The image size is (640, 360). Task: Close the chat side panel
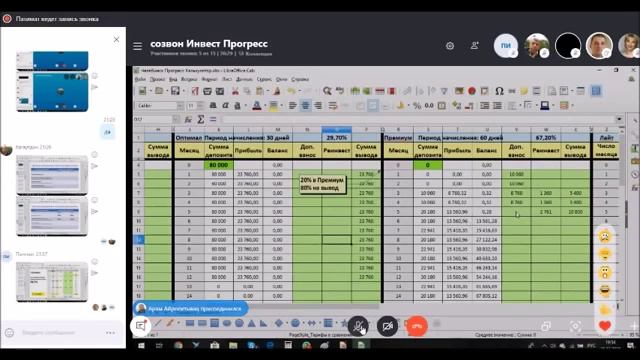click(x=116, y=39)
